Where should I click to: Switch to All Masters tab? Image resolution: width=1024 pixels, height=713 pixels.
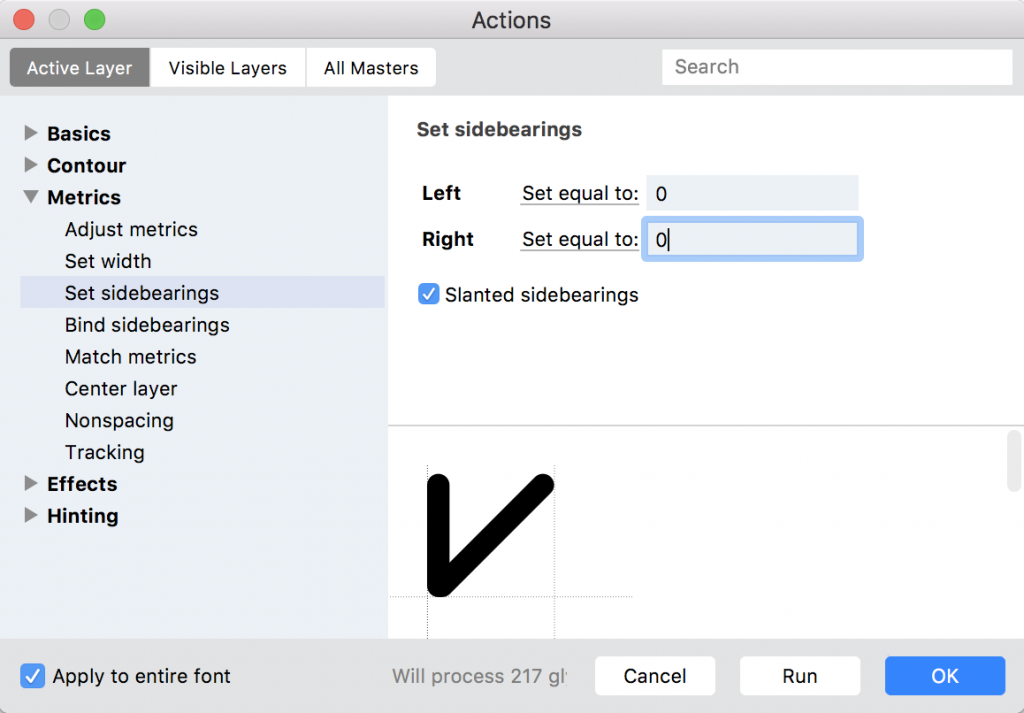point(371,68)
